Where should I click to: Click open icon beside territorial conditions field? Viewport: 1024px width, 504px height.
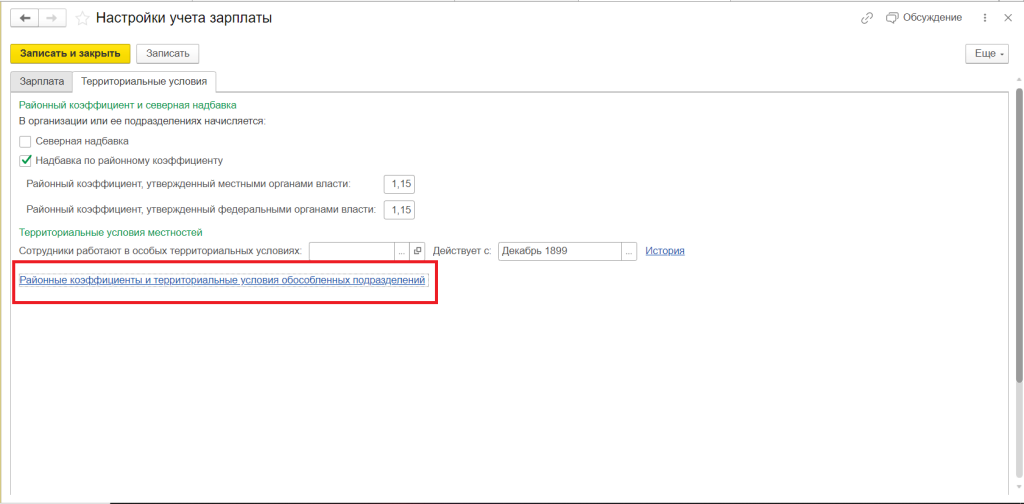418,251
